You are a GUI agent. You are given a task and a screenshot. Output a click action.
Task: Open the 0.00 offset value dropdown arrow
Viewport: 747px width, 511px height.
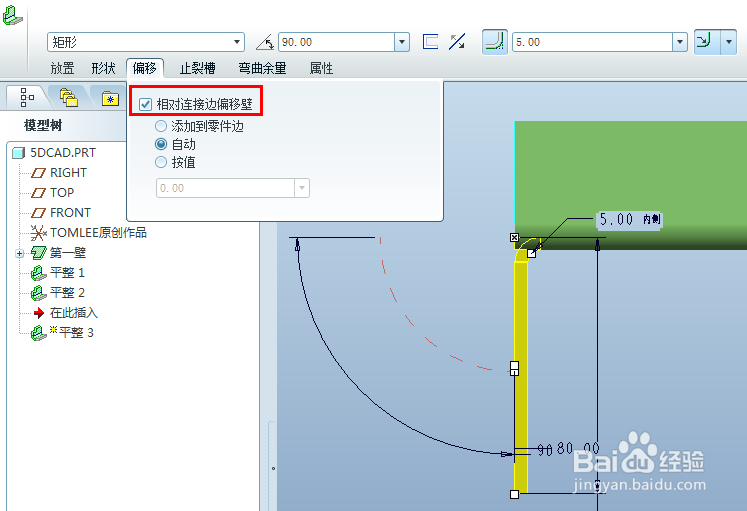point(302,188)
